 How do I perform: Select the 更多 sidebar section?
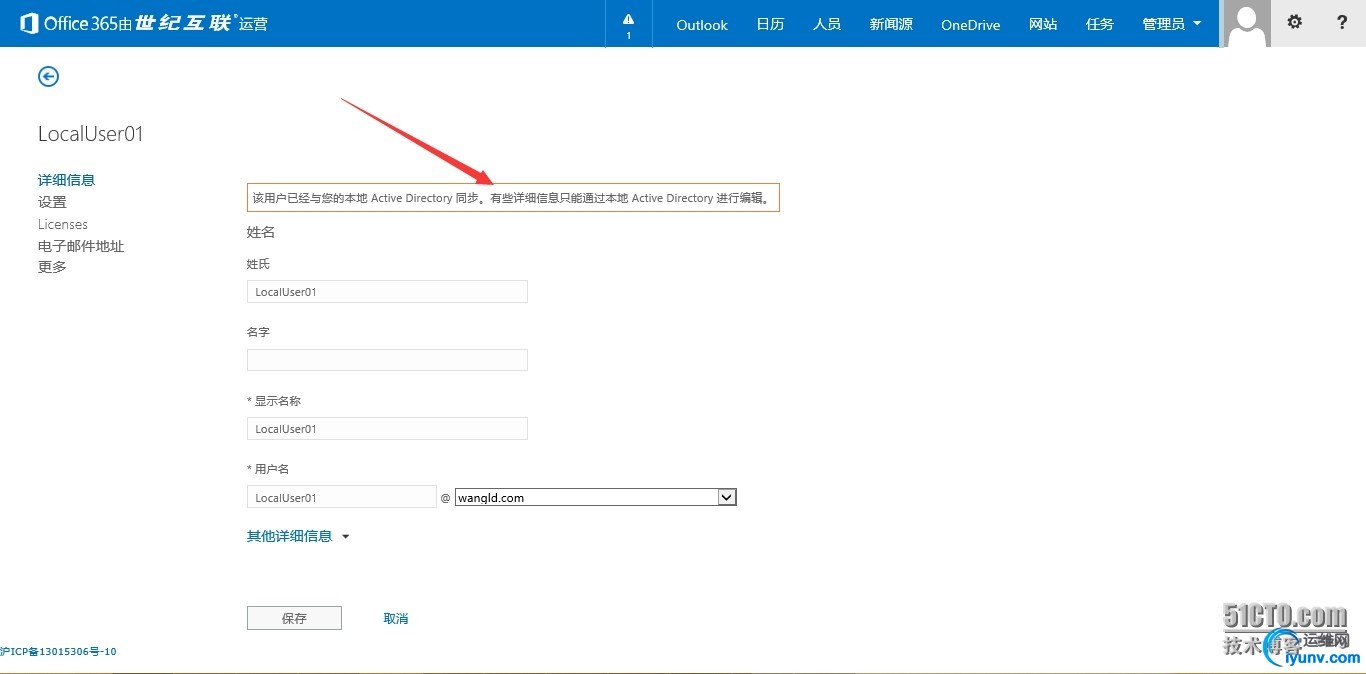click(x=52, y=267)
